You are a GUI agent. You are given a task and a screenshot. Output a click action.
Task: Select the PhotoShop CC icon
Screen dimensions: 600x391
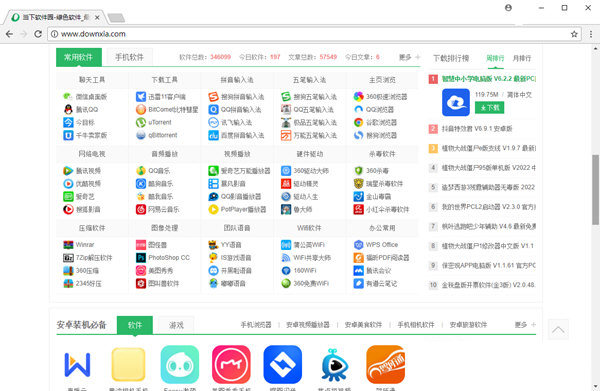pos(141,257)
